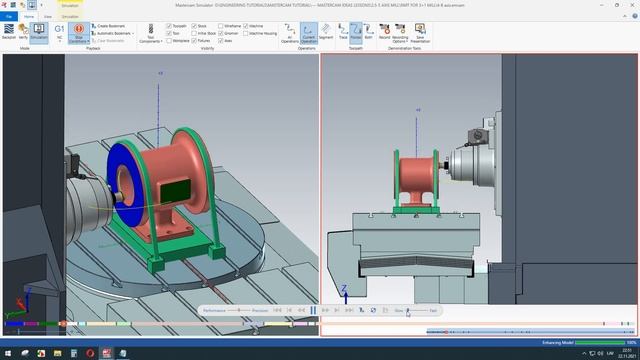Select Trace toolpath display
This screenshot has width=640, height=360.
(x=343, y=32)
